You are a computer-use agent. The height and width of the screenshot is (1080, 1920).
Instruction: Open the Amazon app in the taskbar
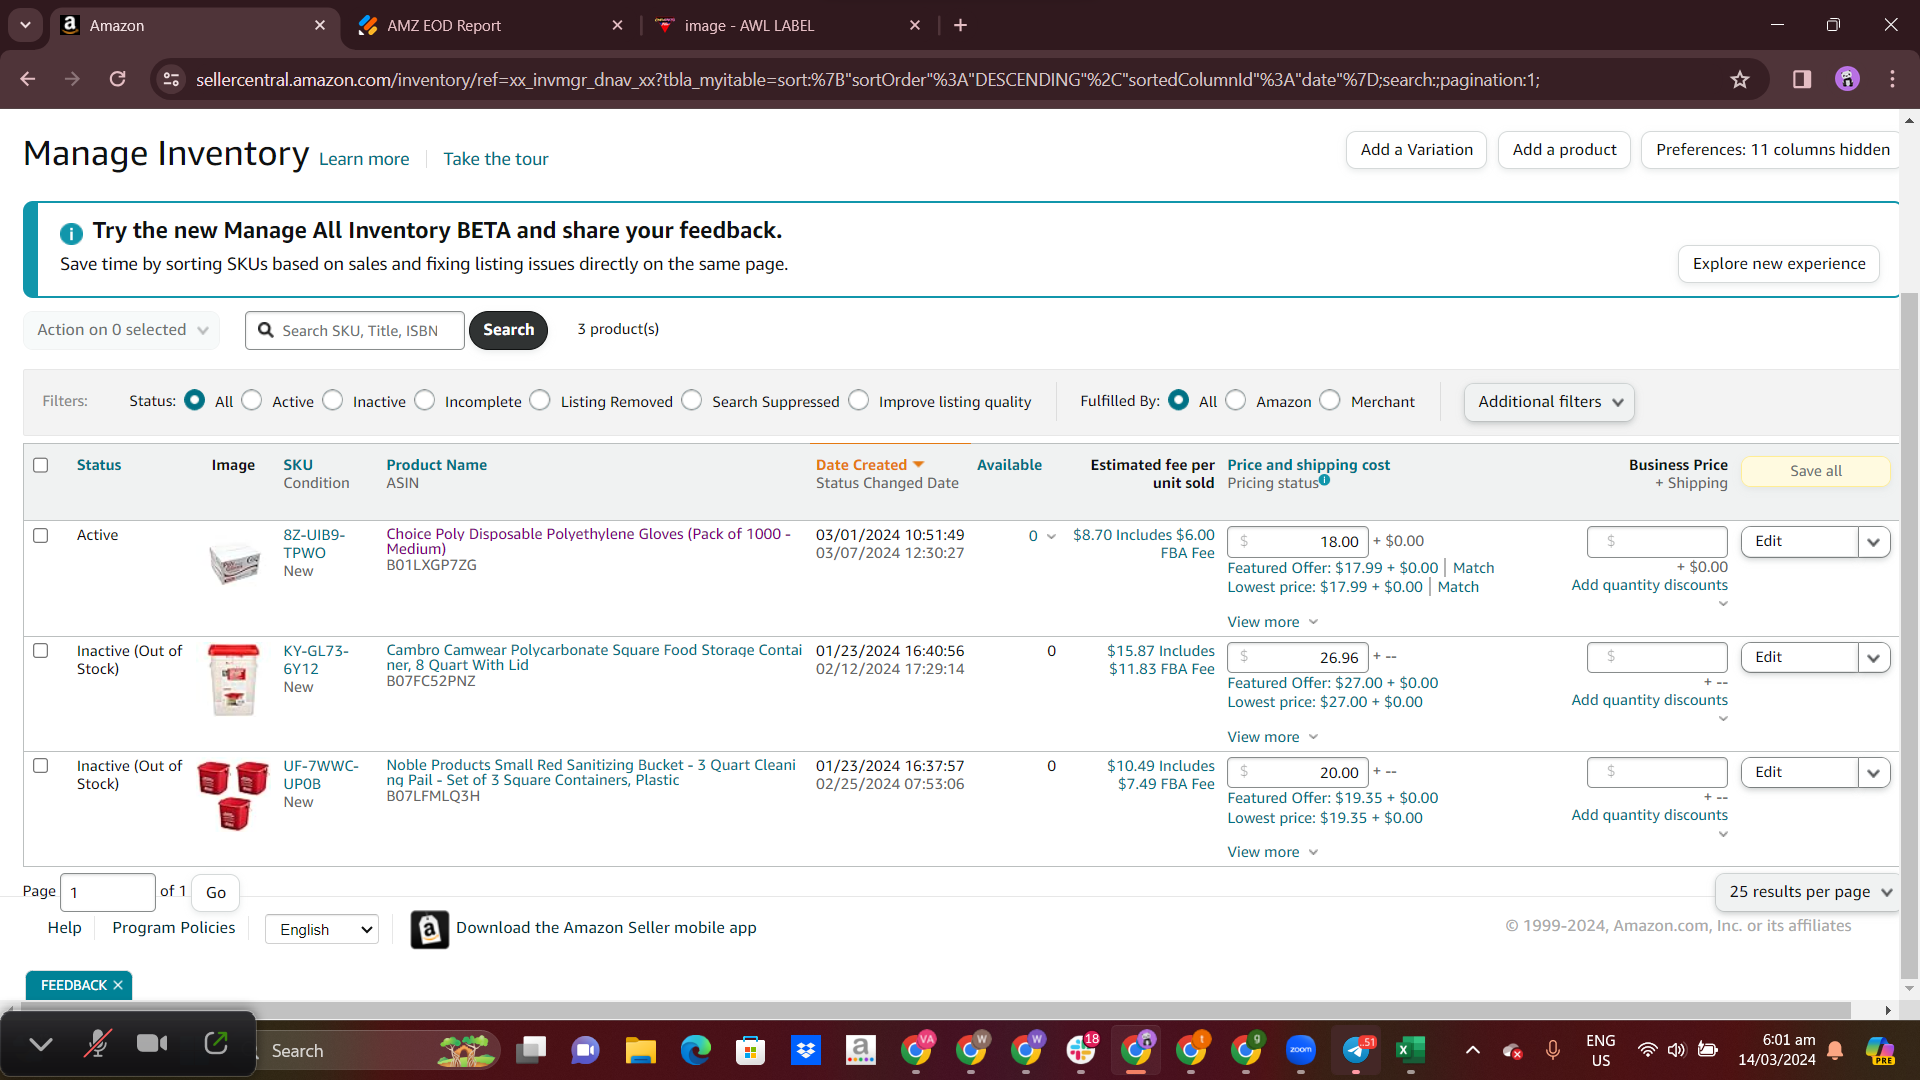pos(860,1050)
